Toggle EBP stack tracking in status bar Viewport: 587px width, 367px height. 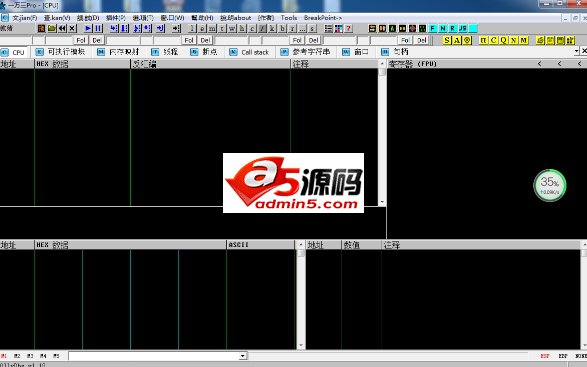tap(563, 356)
